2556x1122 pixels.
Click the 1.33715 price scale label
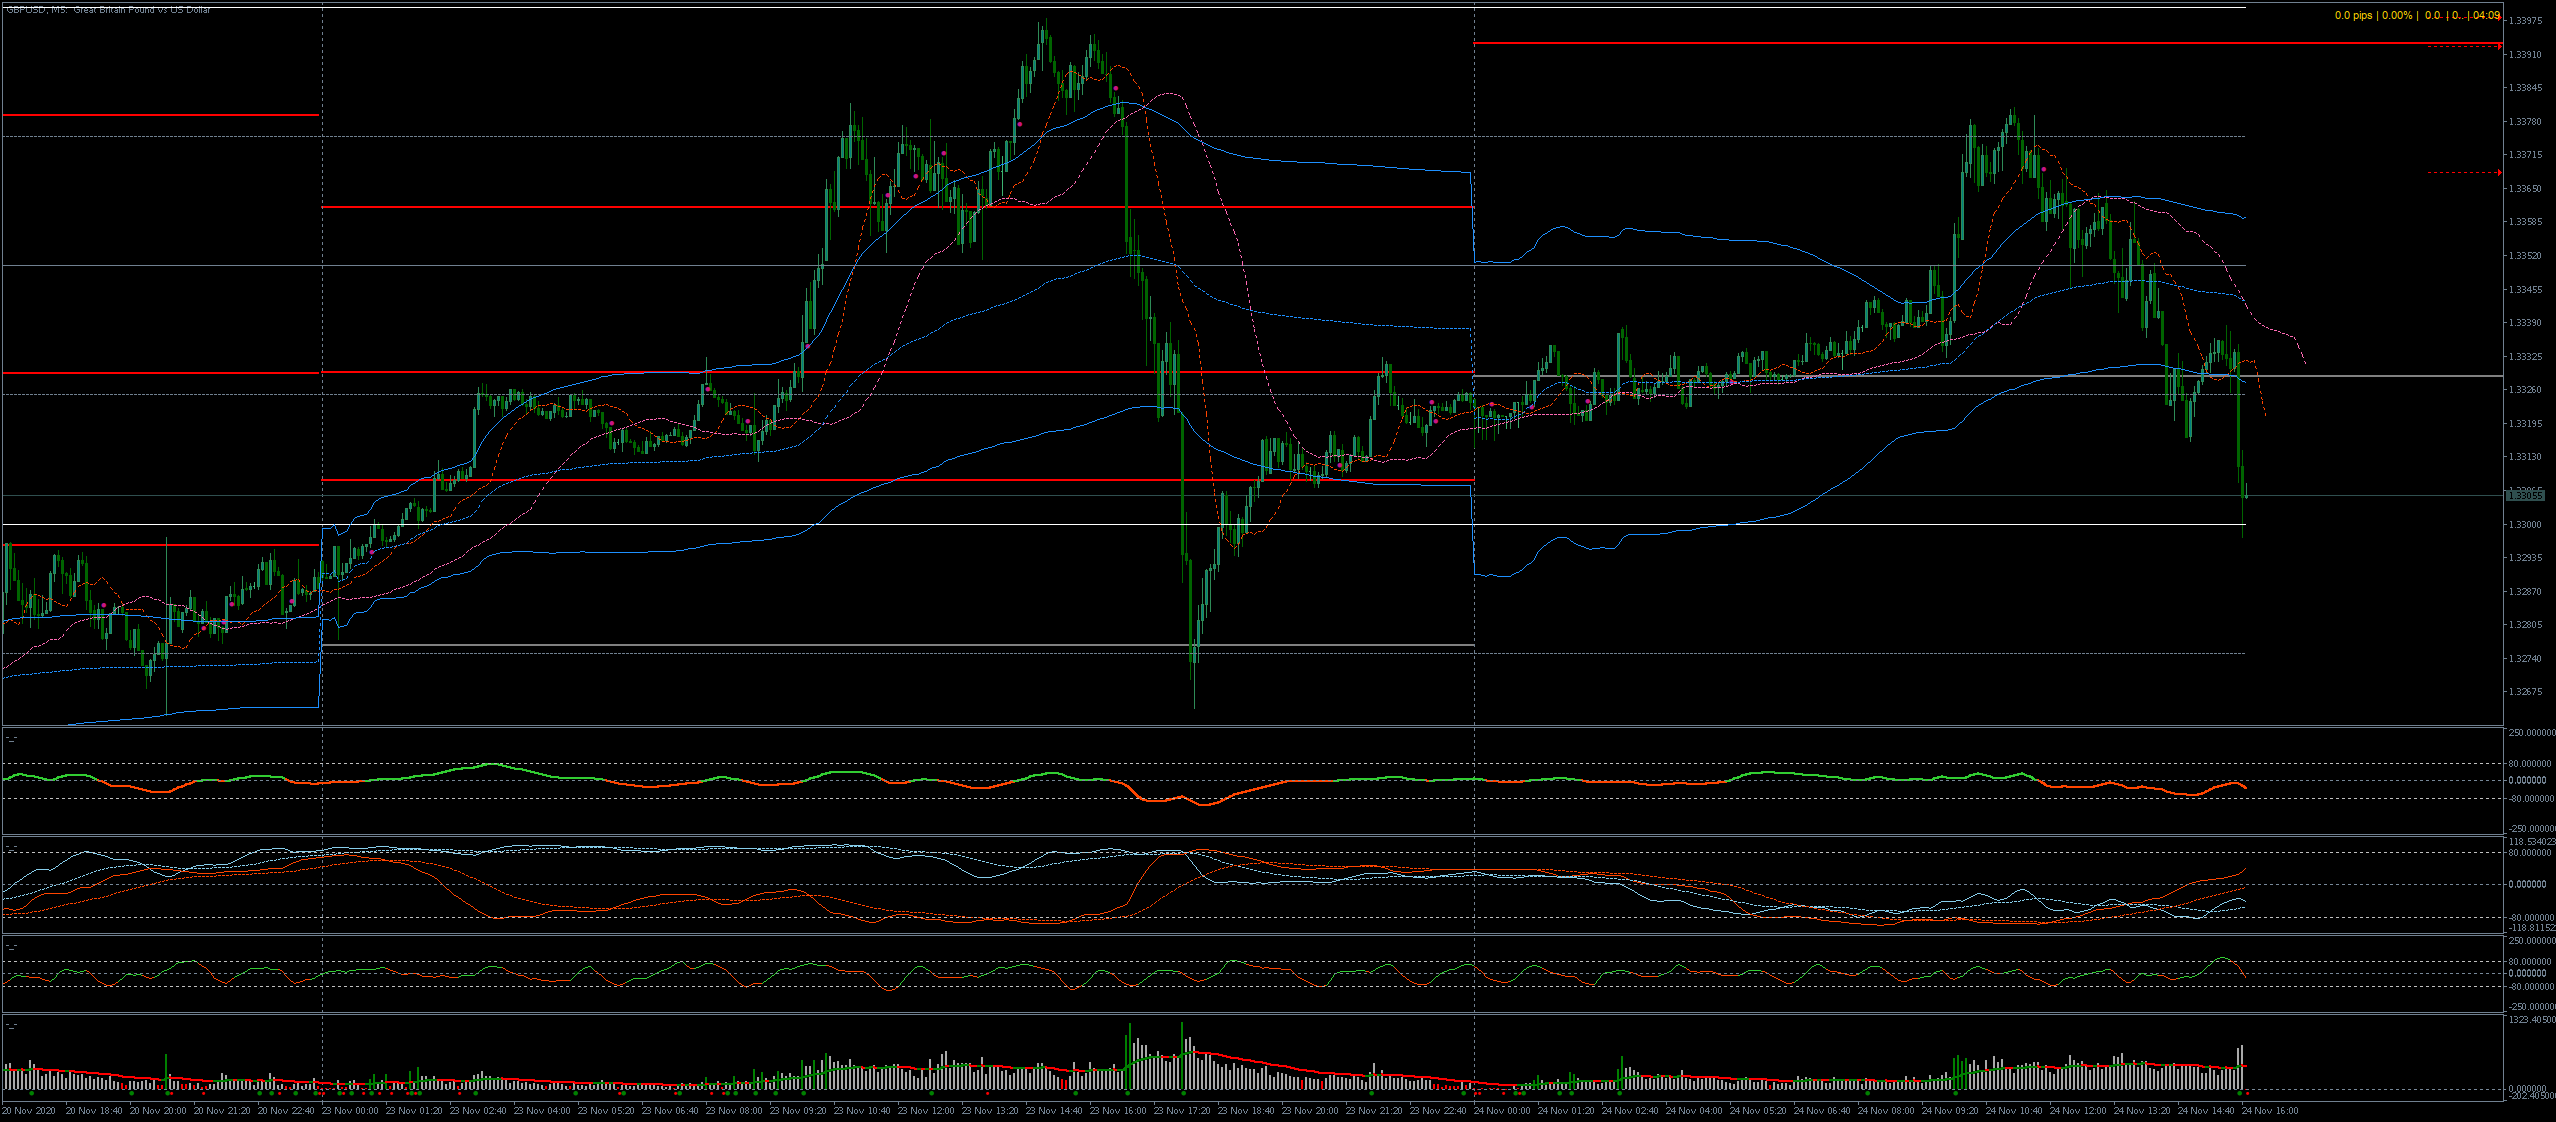[2526, 155]
